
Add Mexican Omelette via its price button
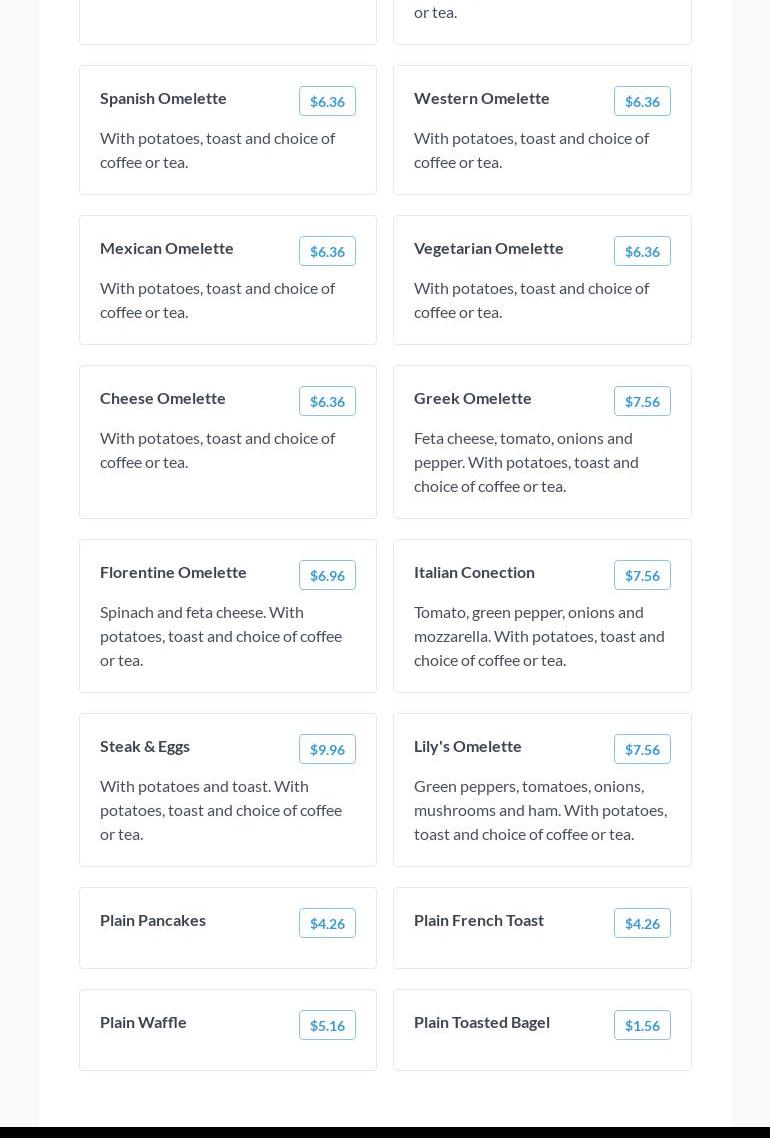(x=327, y=251)
